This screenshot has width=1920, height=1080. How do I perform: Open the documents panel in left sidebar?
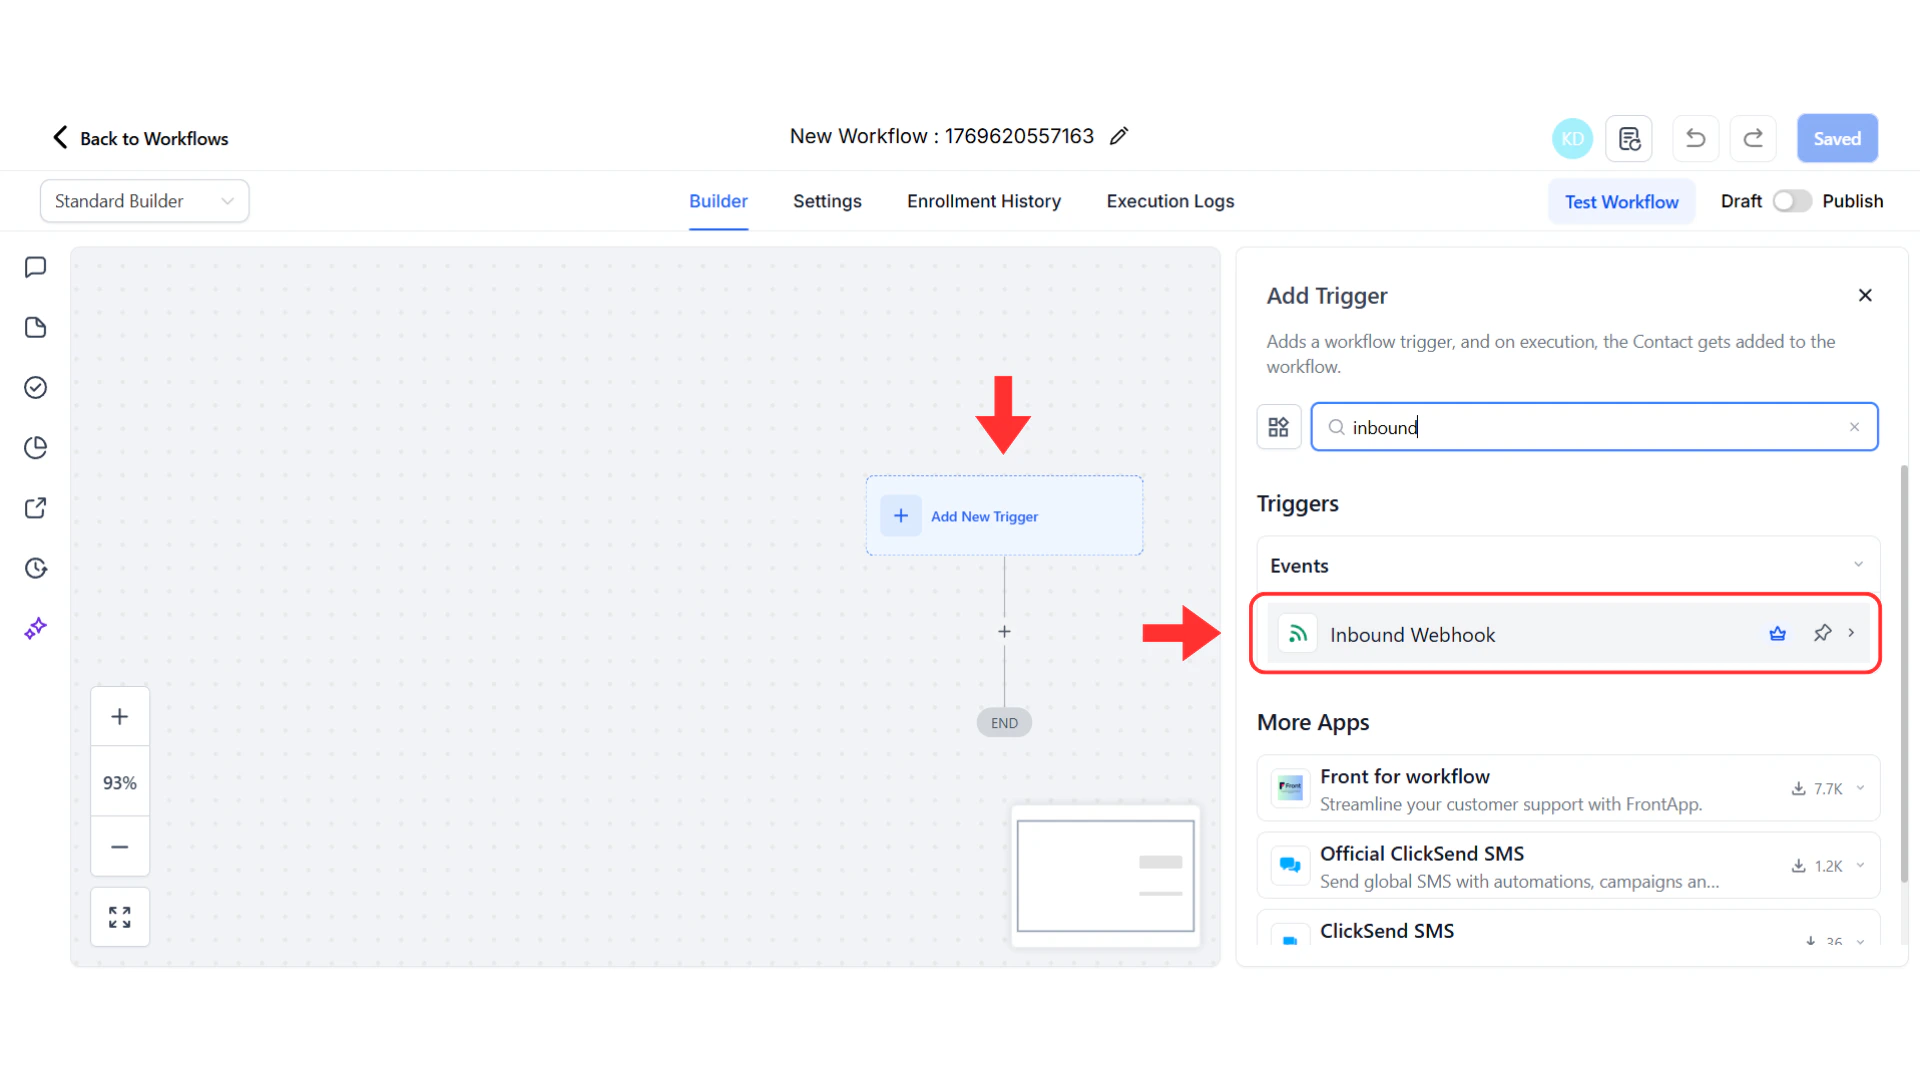coord(36,327)
